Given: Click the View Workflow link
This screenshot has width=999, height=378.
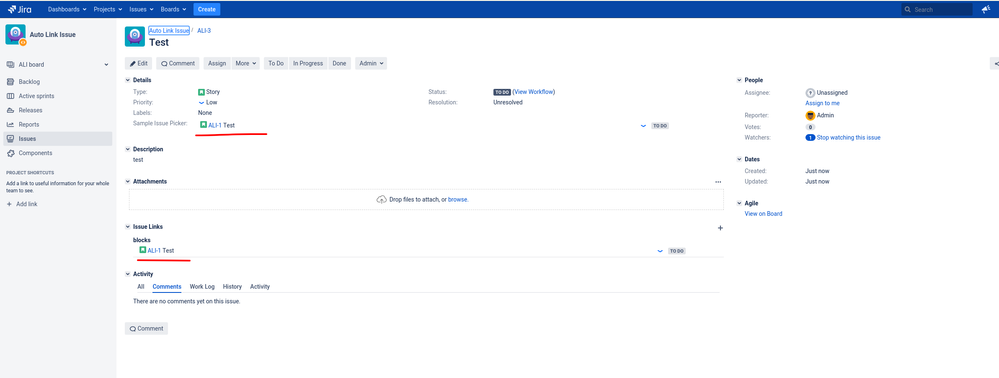Looking at the screenshot, I should pos(534,92).
